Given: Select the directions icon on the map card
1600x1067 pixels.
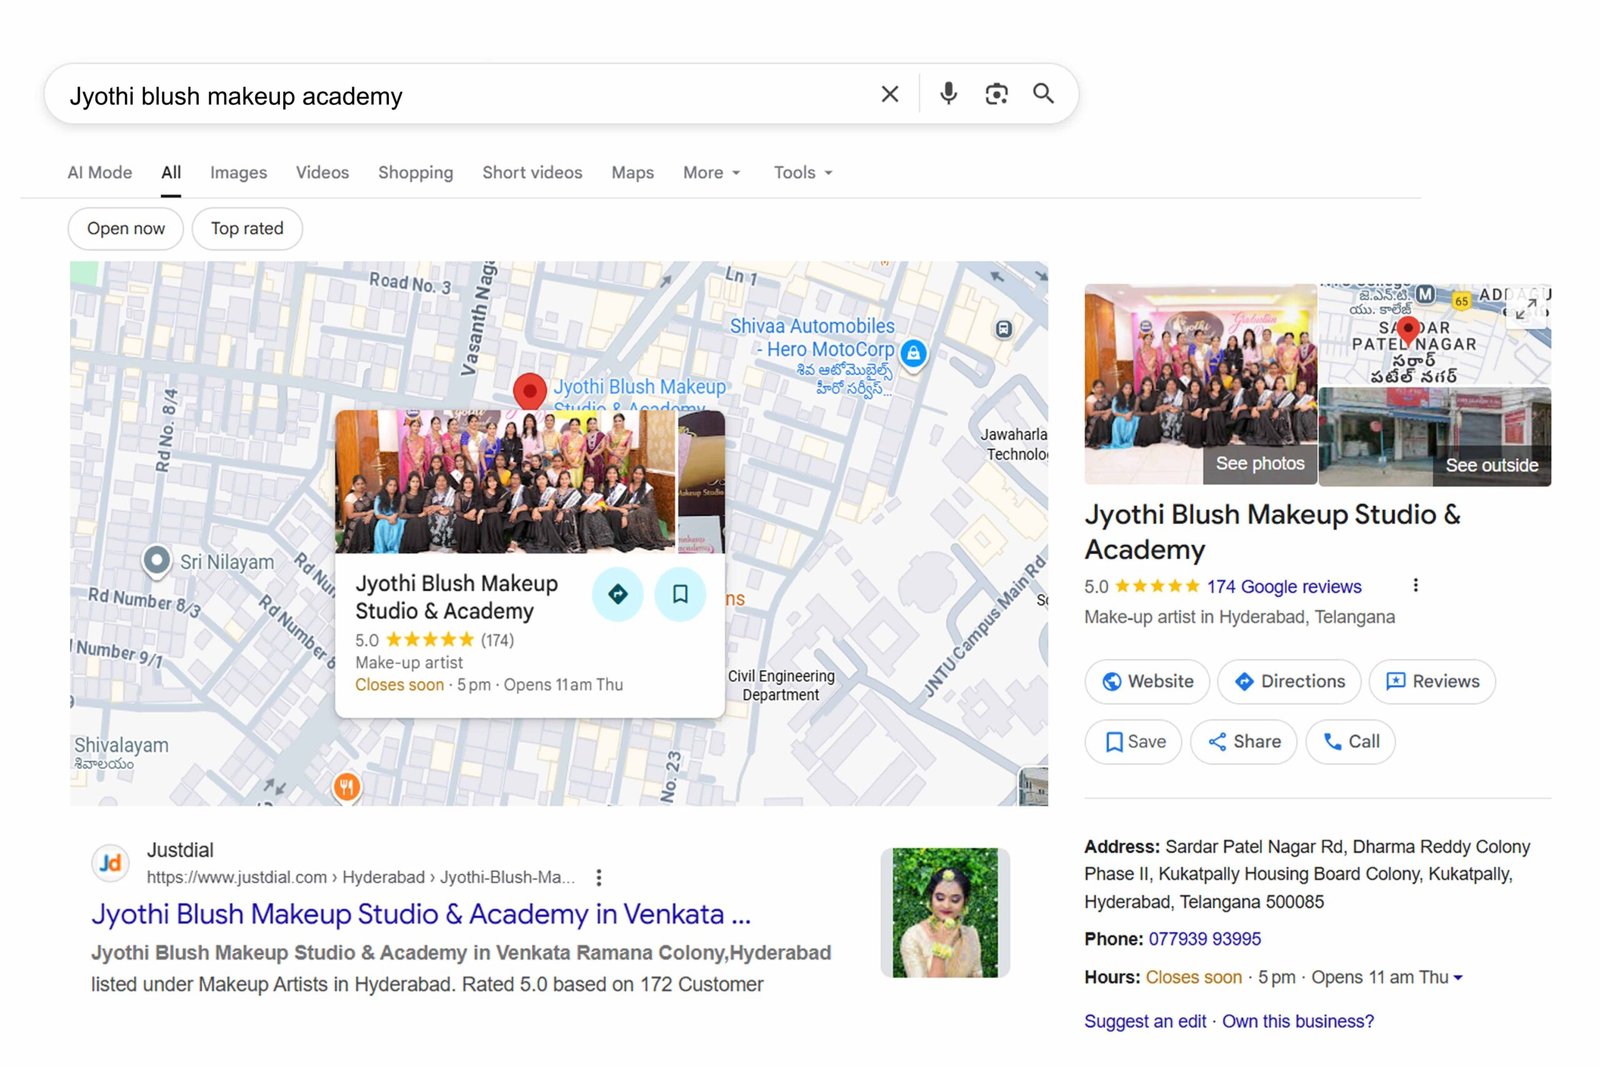Looking at the screenshot, I should [618, 594].
